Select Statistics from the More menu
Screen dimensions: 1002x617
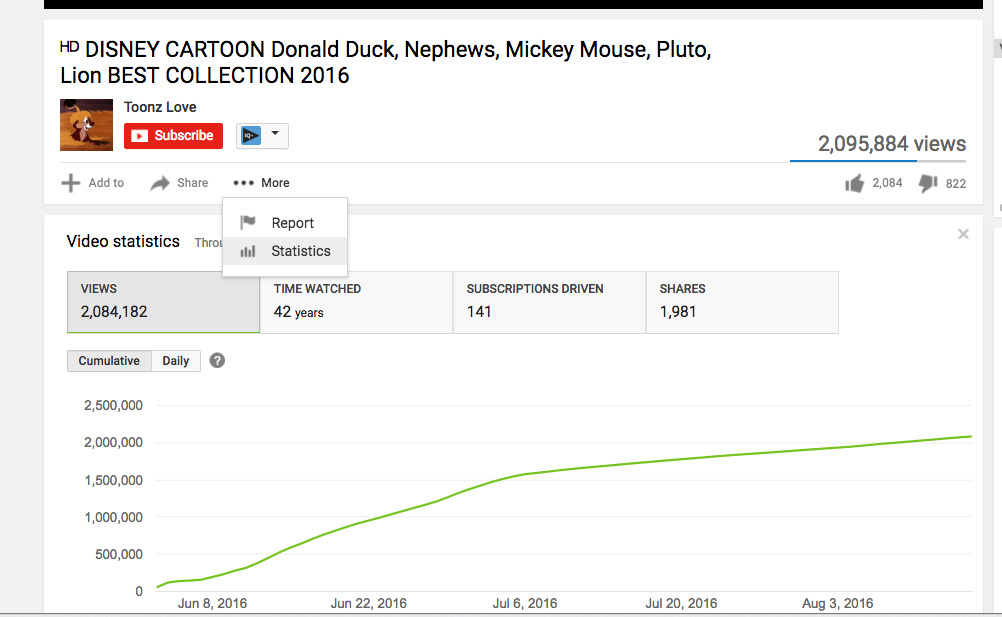(x=300, y=251)
